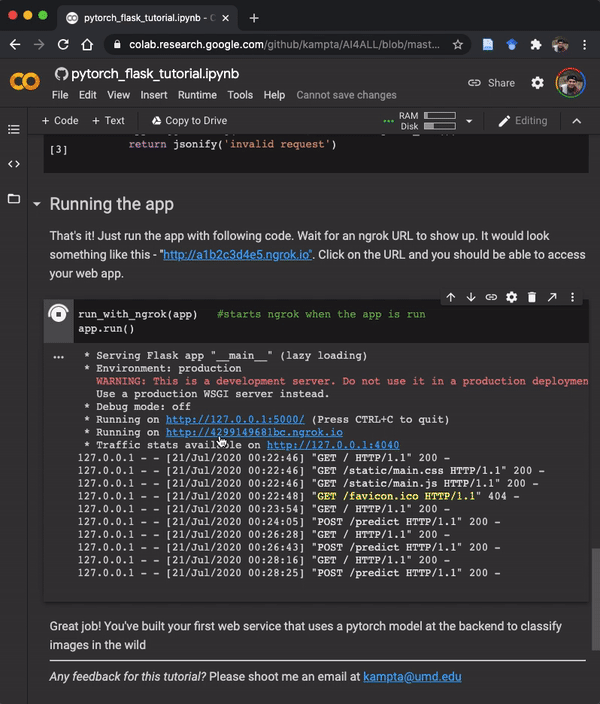Move cell up with arrow icon

(x=450, y=297)
